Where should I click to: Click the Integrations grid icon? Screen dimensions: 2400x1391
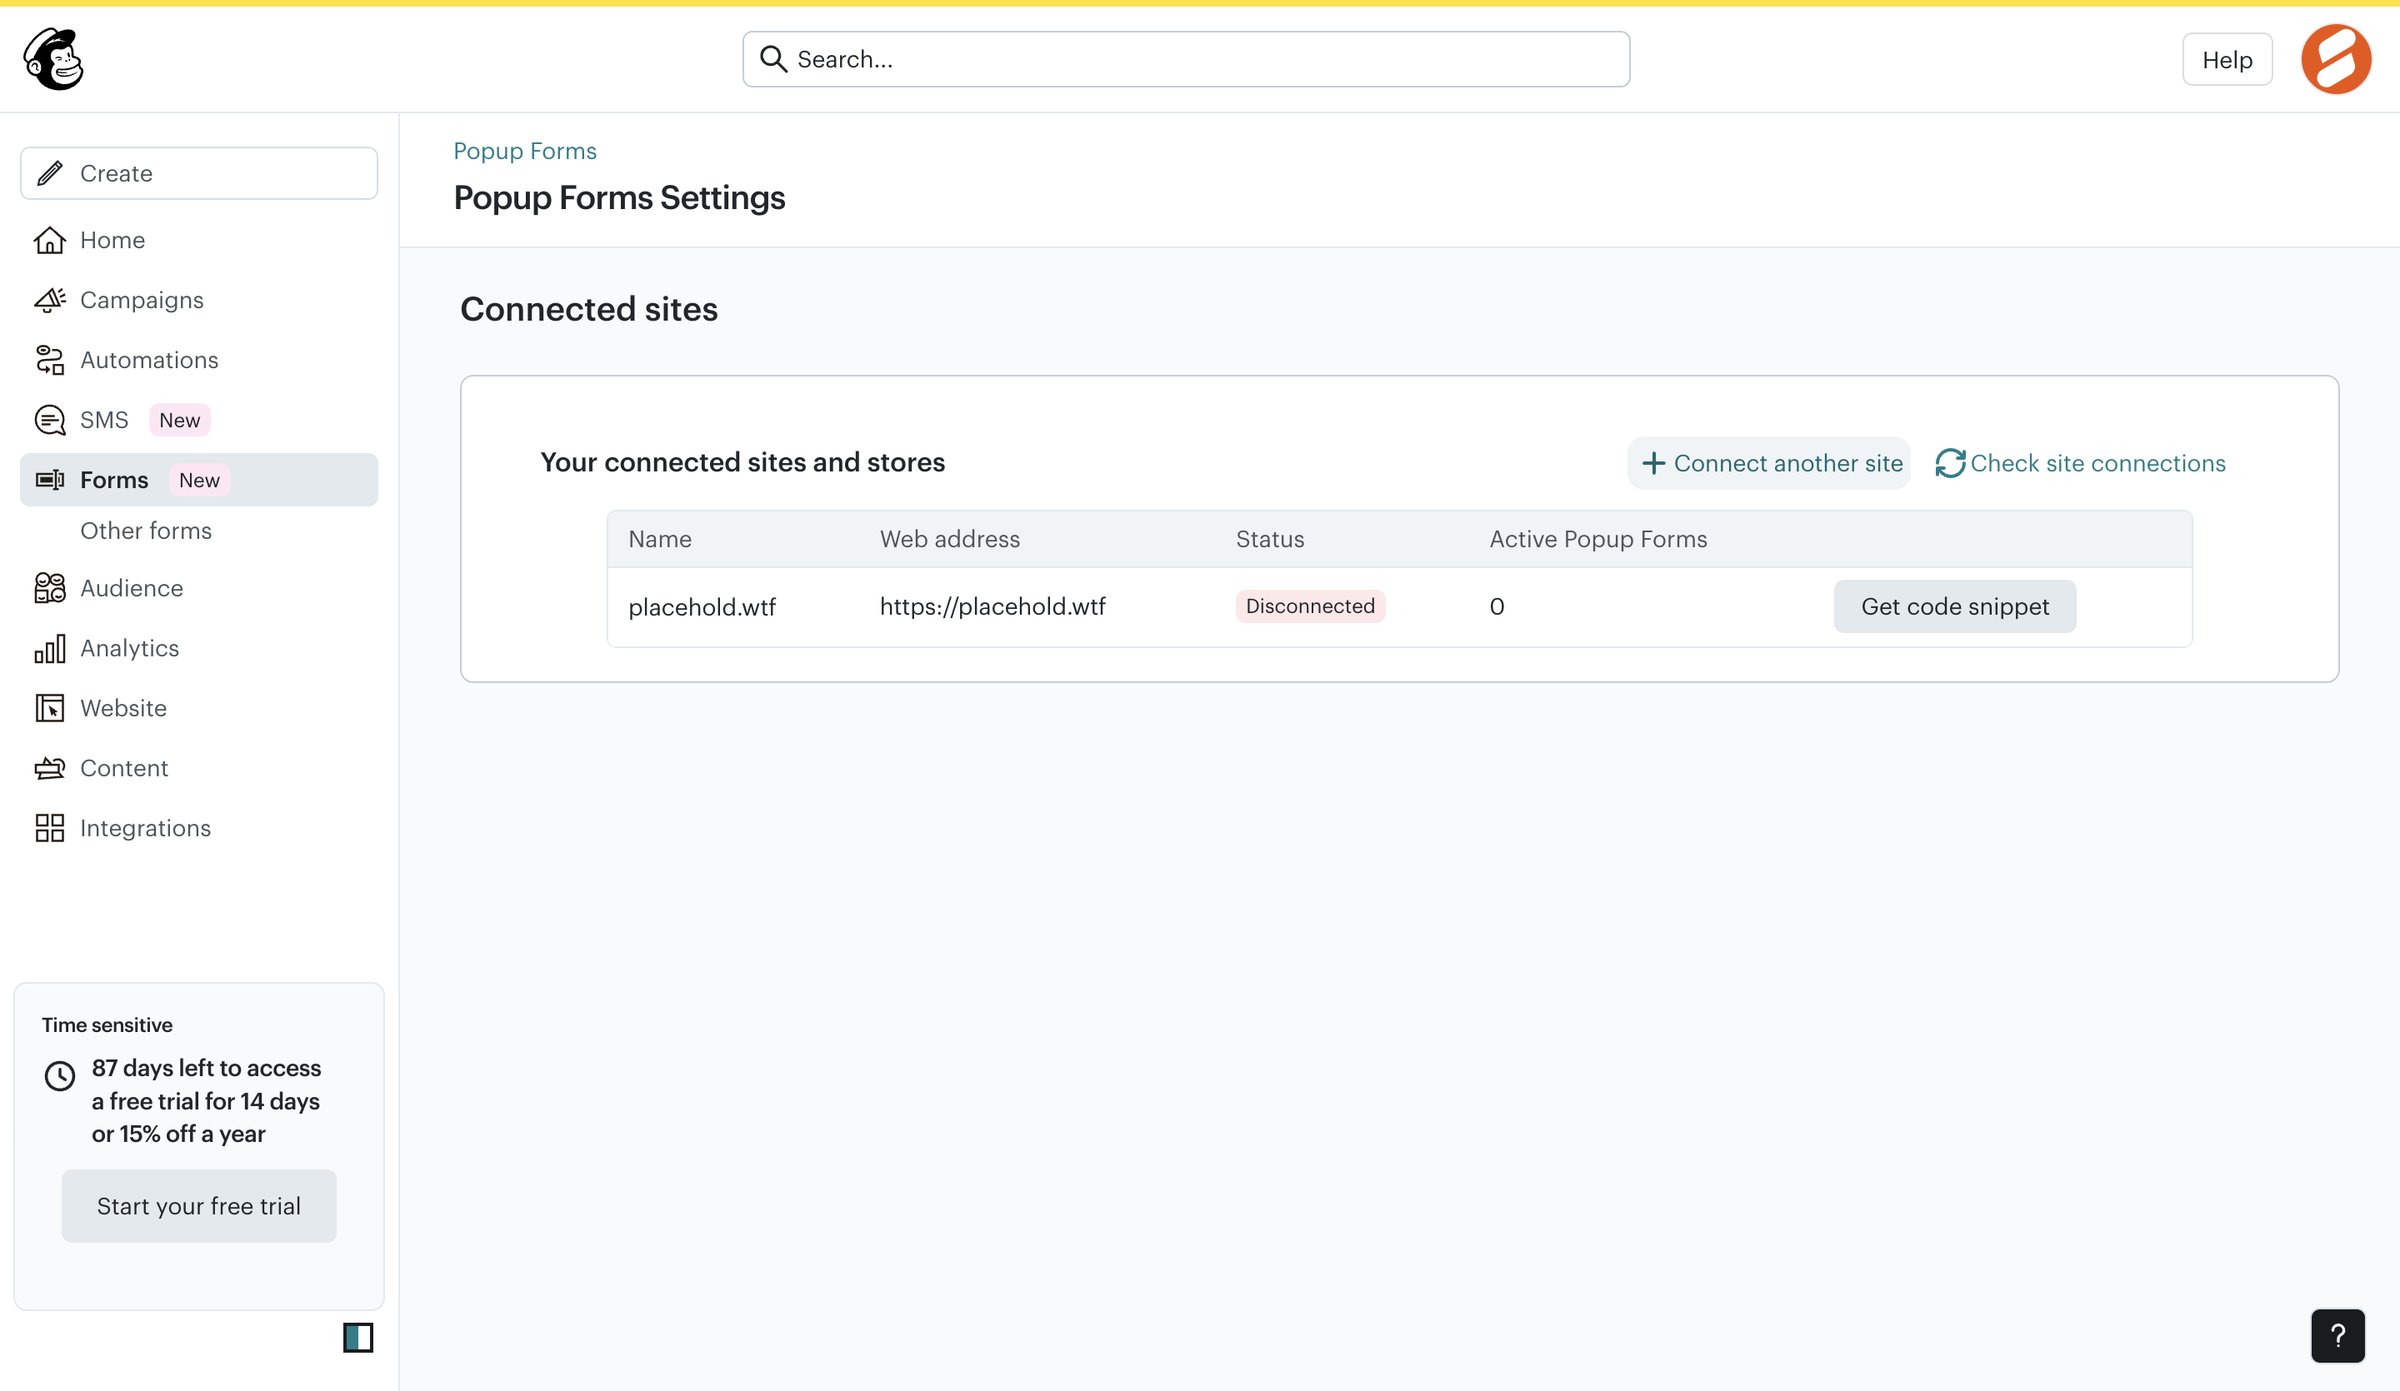50,828
